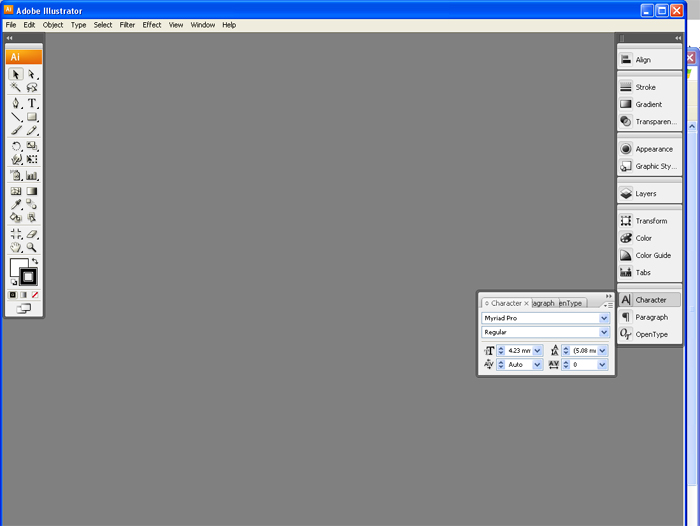Screen dimensions: 700x526
Task: Apply Gradient mode button below swatches
Action: pos(24,295)
